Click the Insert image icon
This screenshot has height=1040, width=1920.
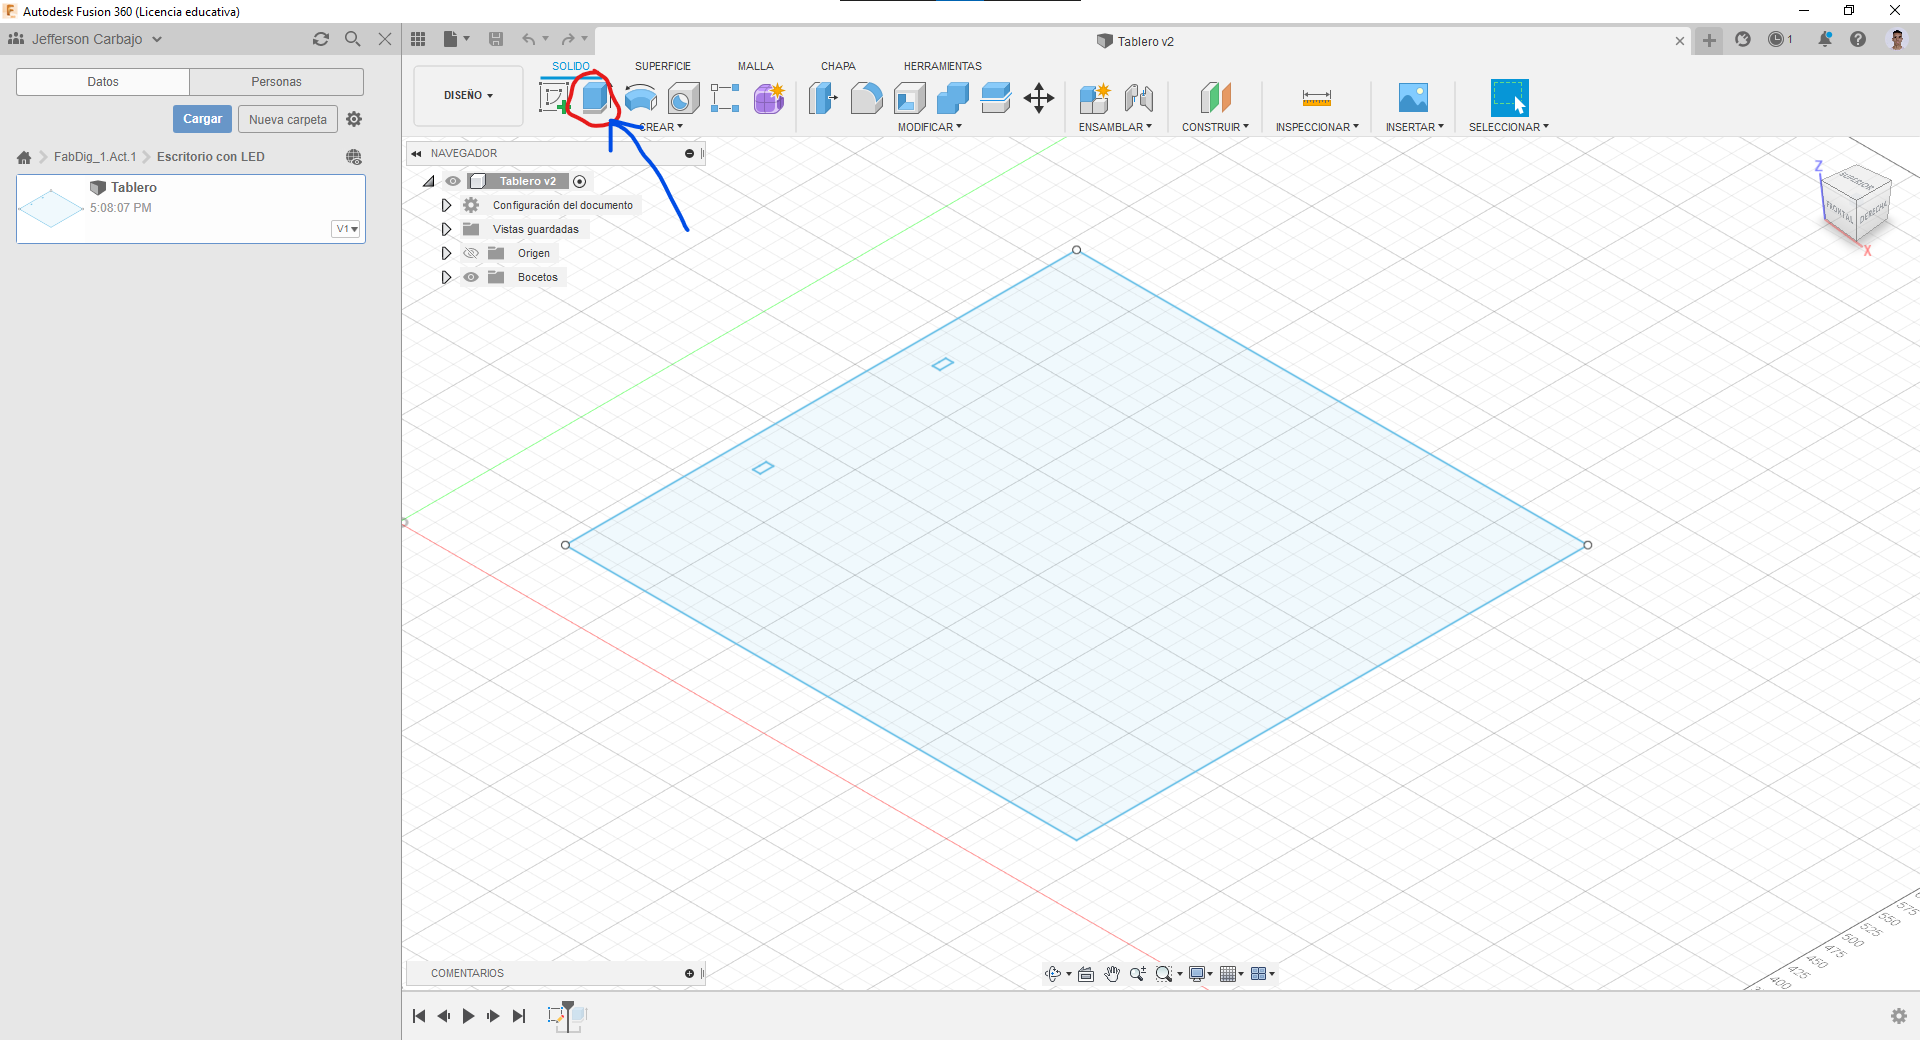tap(1413, 98)
